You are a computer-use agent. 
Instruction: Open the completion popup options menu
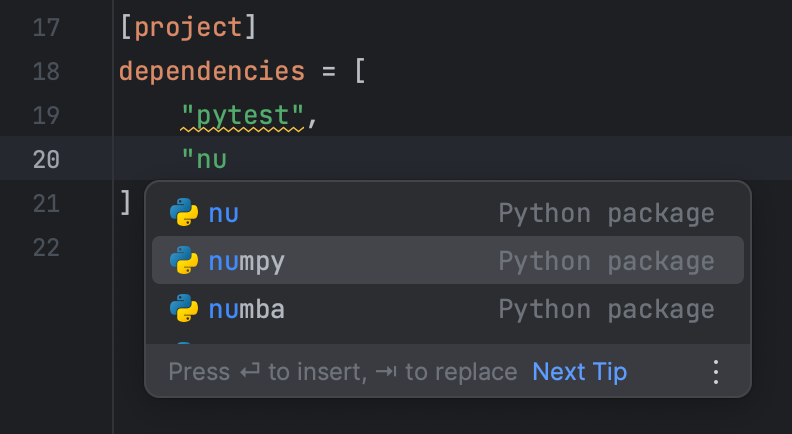(x=715, y=372)
